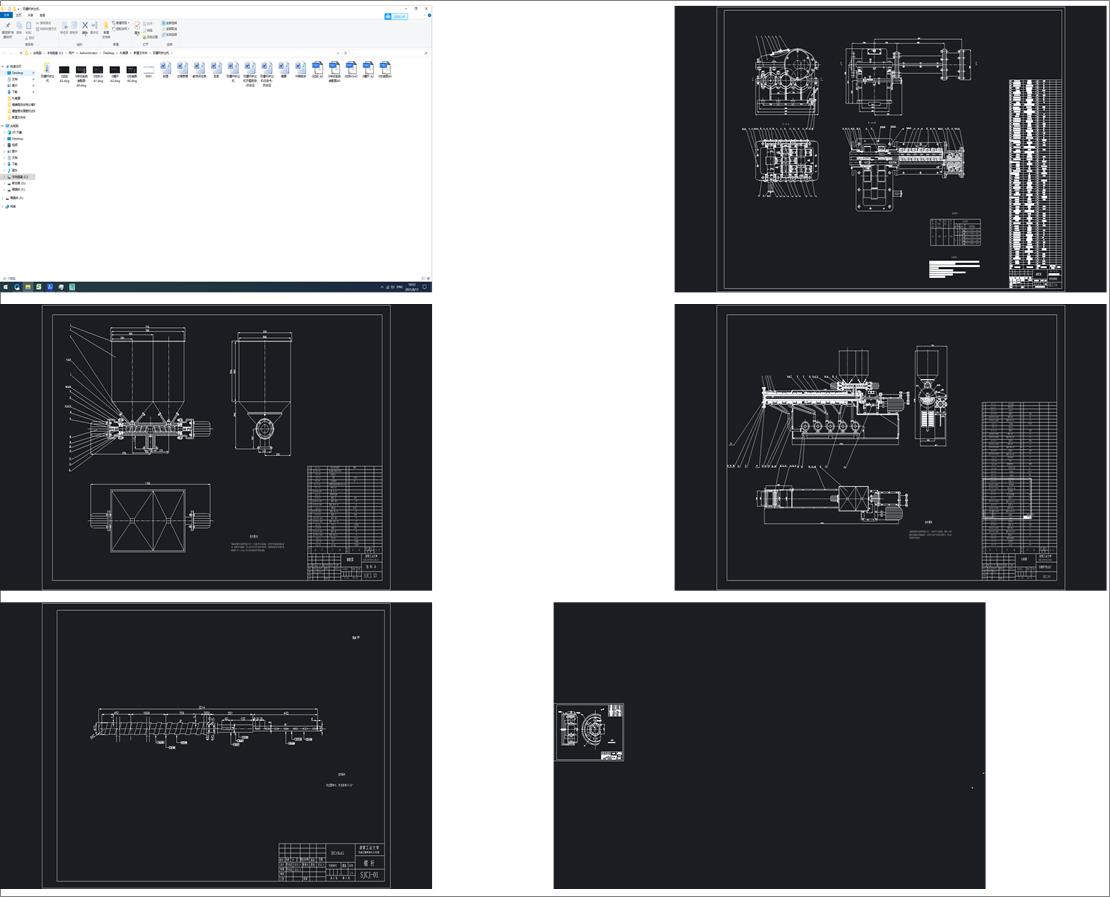
Task: Click the blue cloud button above ribbon
Action: click(x=396, y=16)
